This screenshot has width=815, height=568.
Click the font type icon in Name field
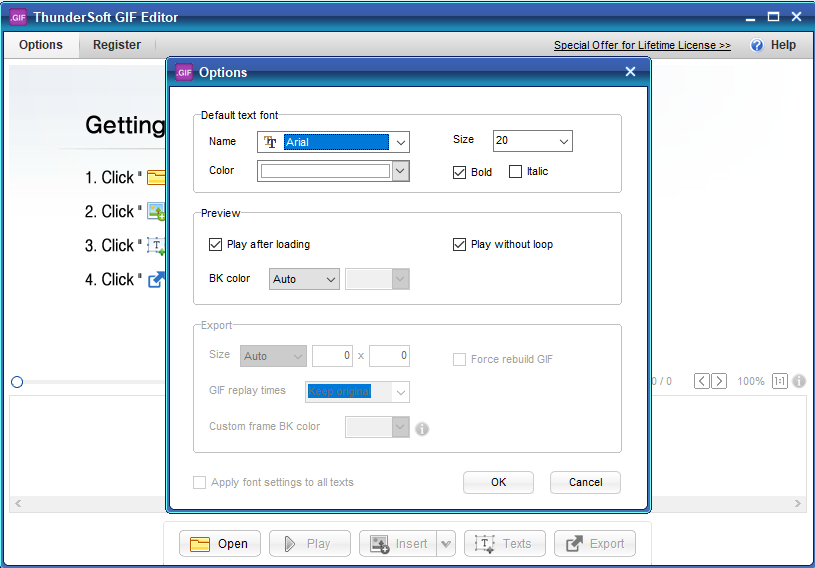(x=270, y=142)
